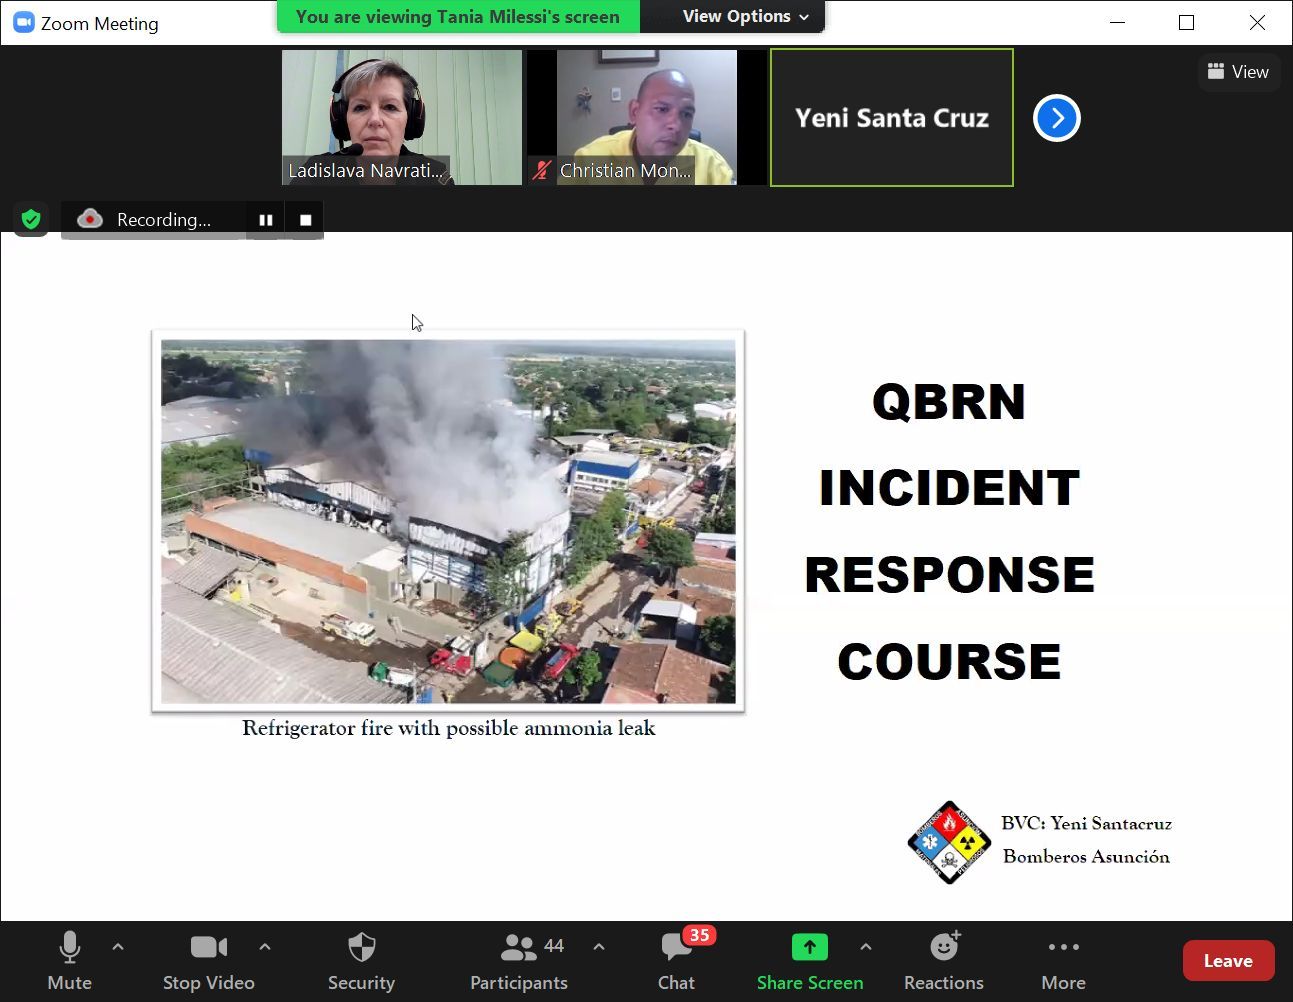Open the Security options

361,960
